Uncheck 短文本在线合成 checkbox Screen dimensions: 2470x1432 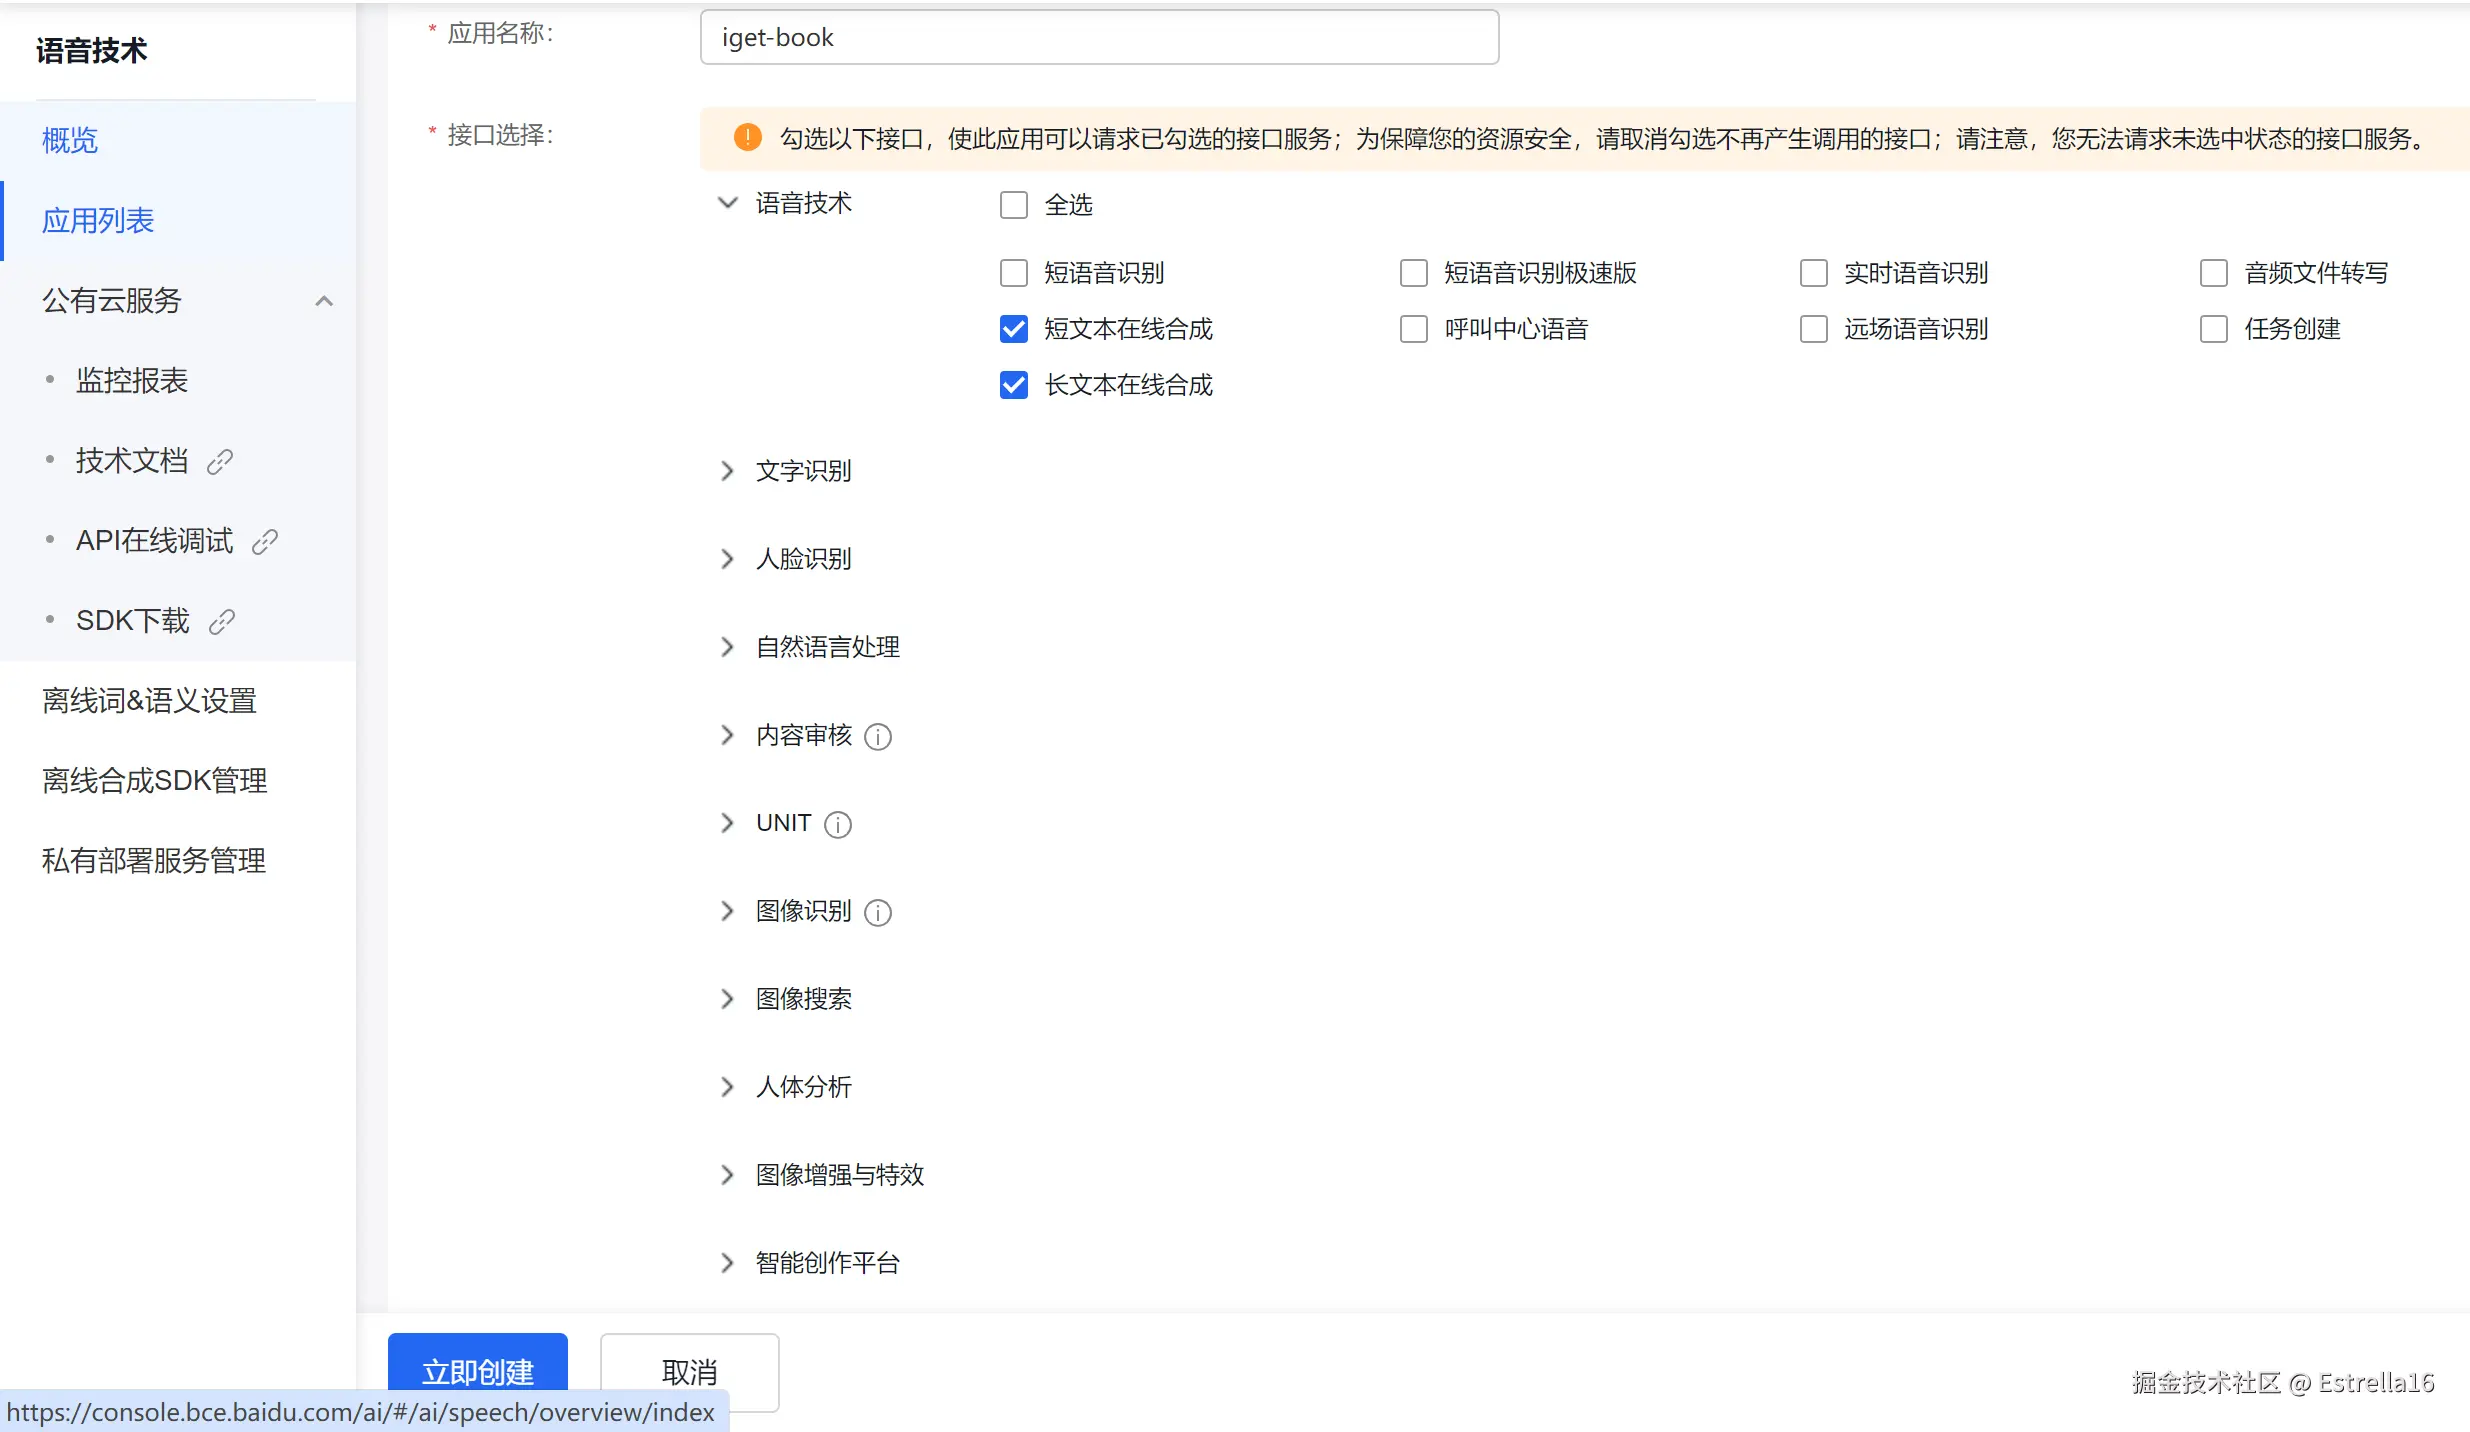[1013, 329]
